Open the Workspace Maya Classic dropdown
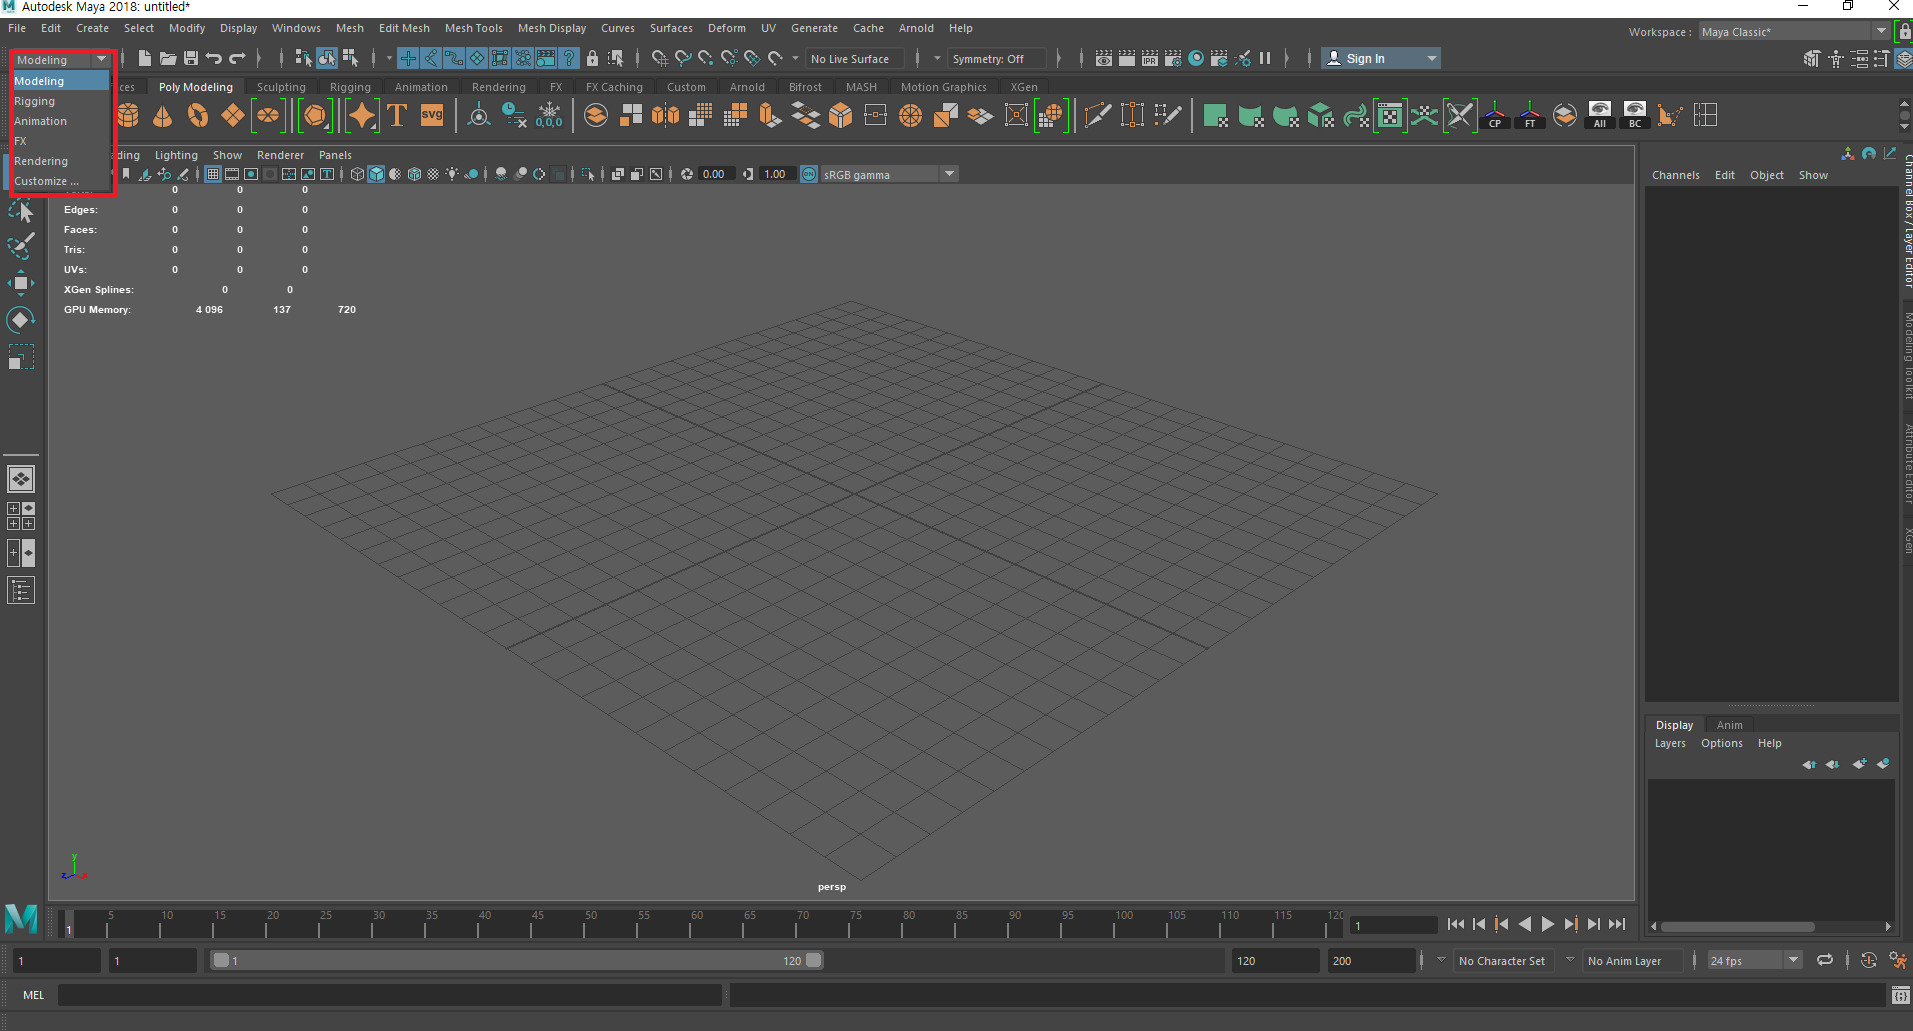The height and width of the screenshot is (1031, 1913). [1794, 31]
